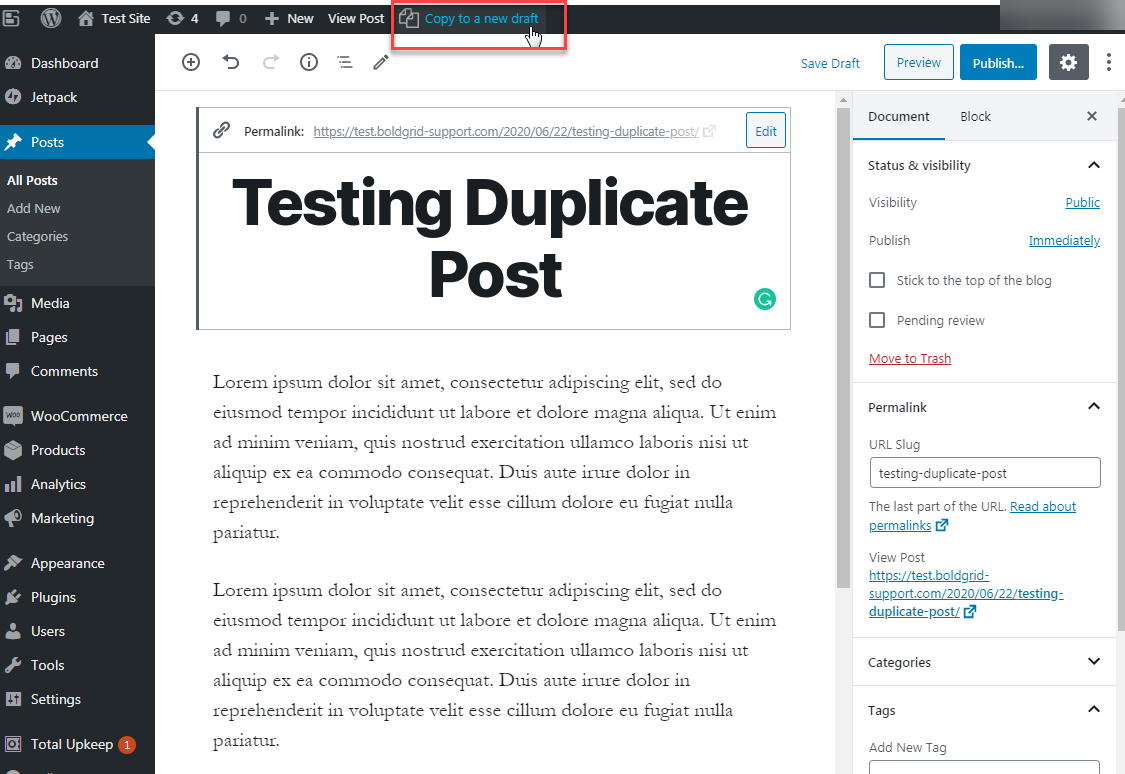Collapse the Permalink panel section

1093,407
